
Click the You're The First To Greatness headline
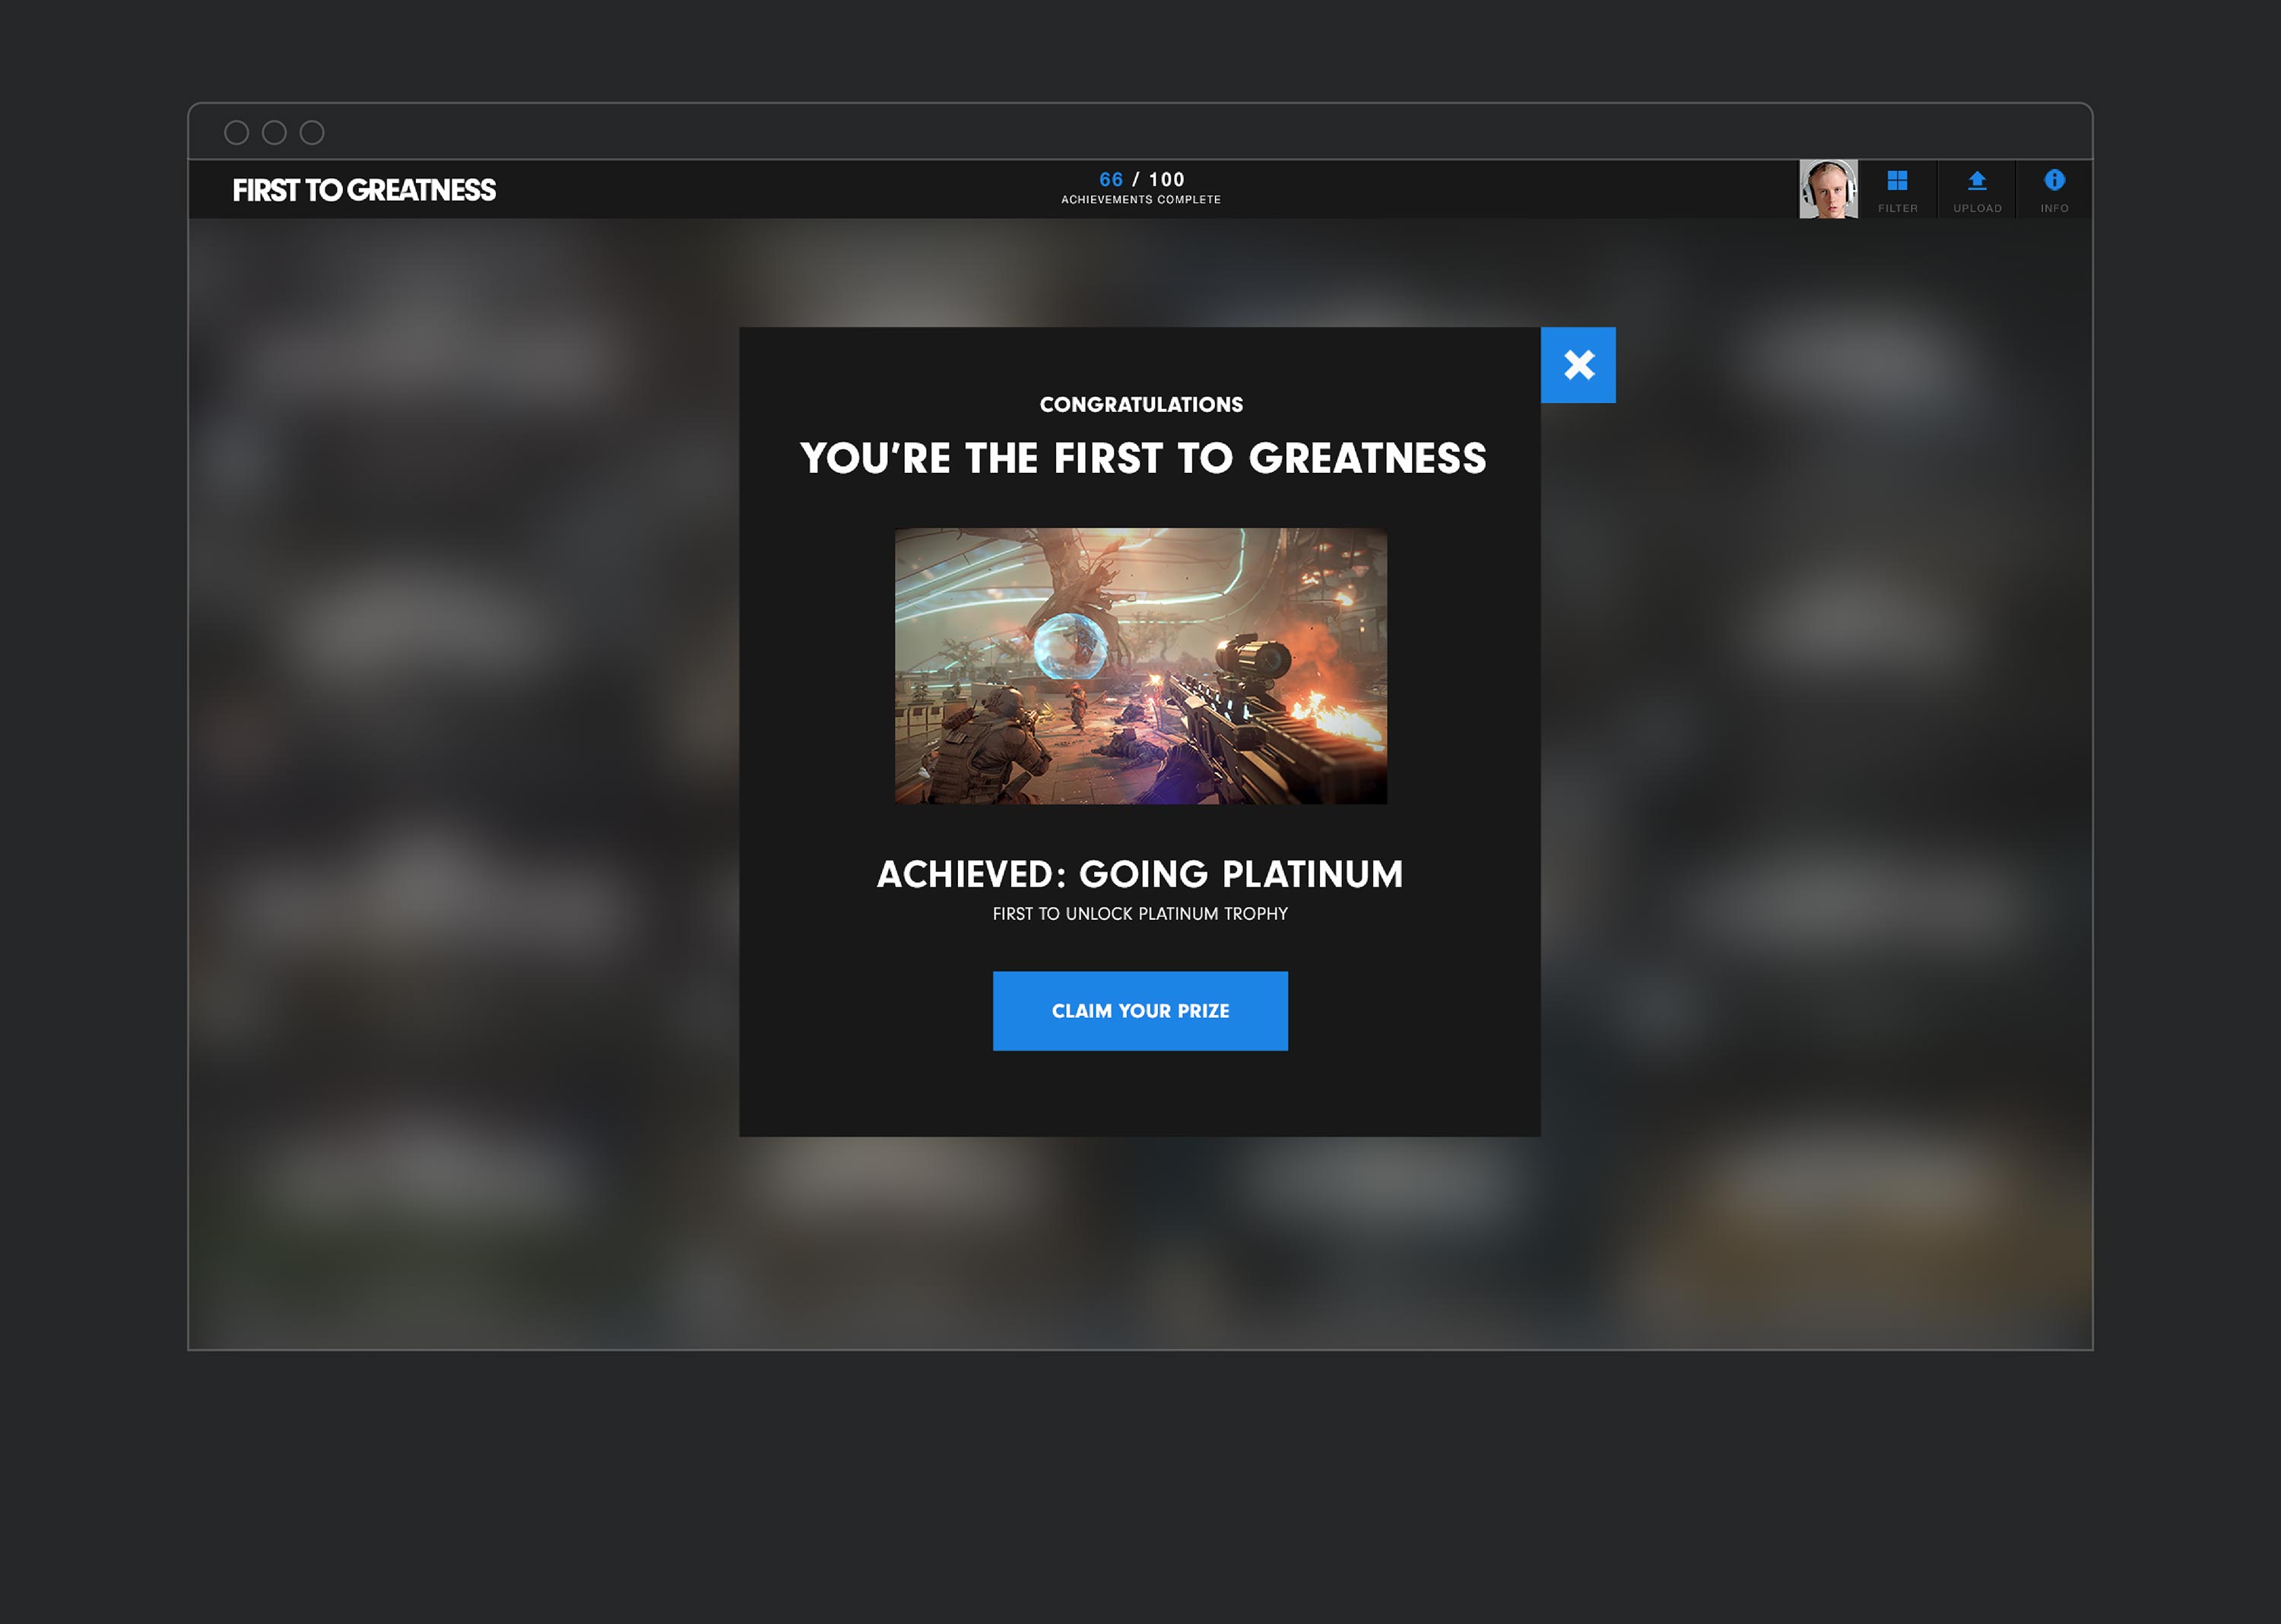[1143, 458]
